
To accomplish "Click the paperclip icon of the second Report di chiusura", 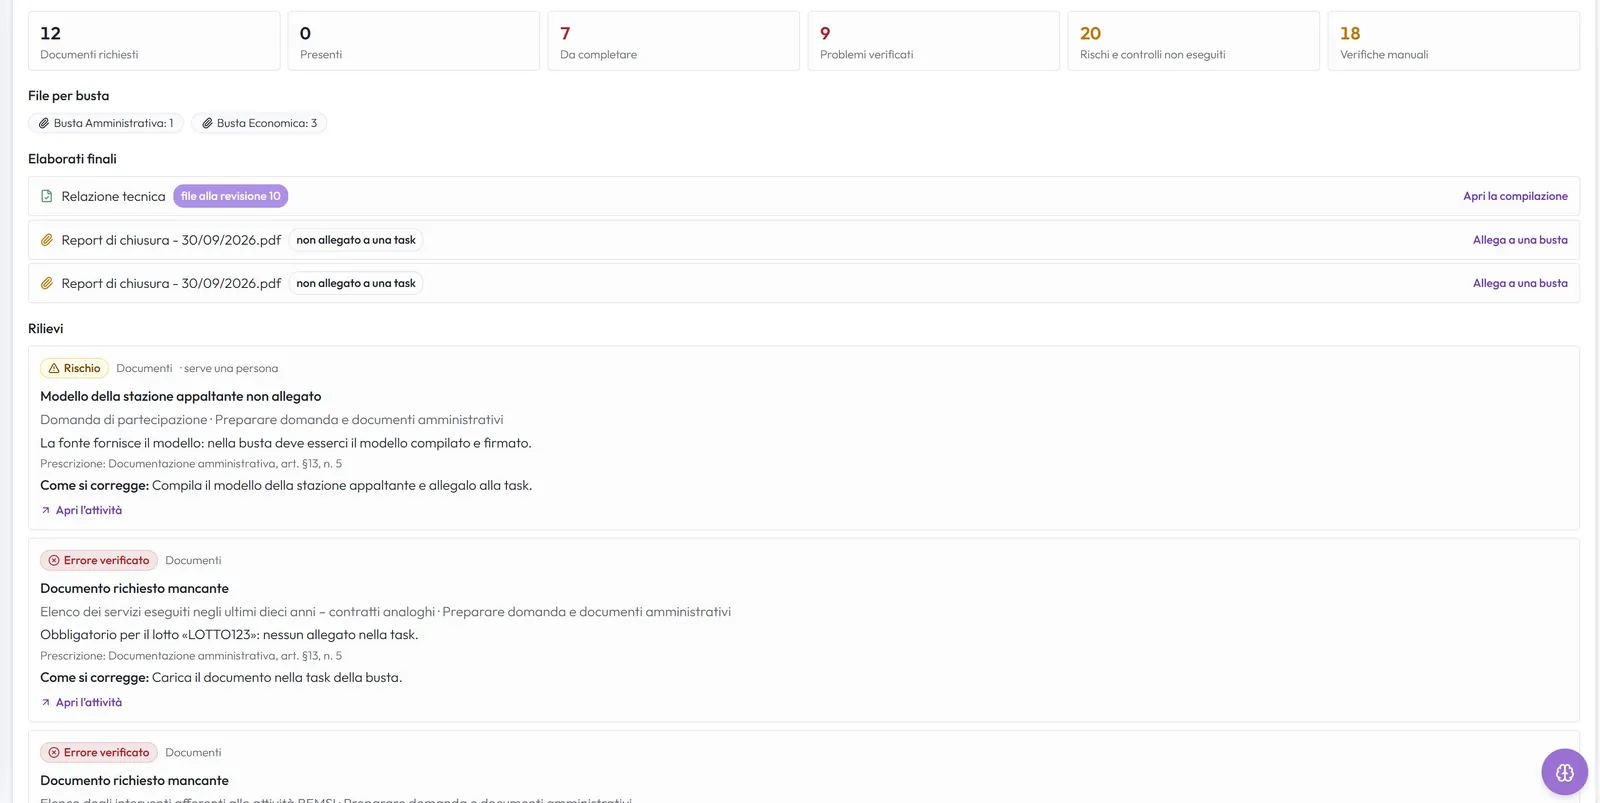I will tap(47, 283).
